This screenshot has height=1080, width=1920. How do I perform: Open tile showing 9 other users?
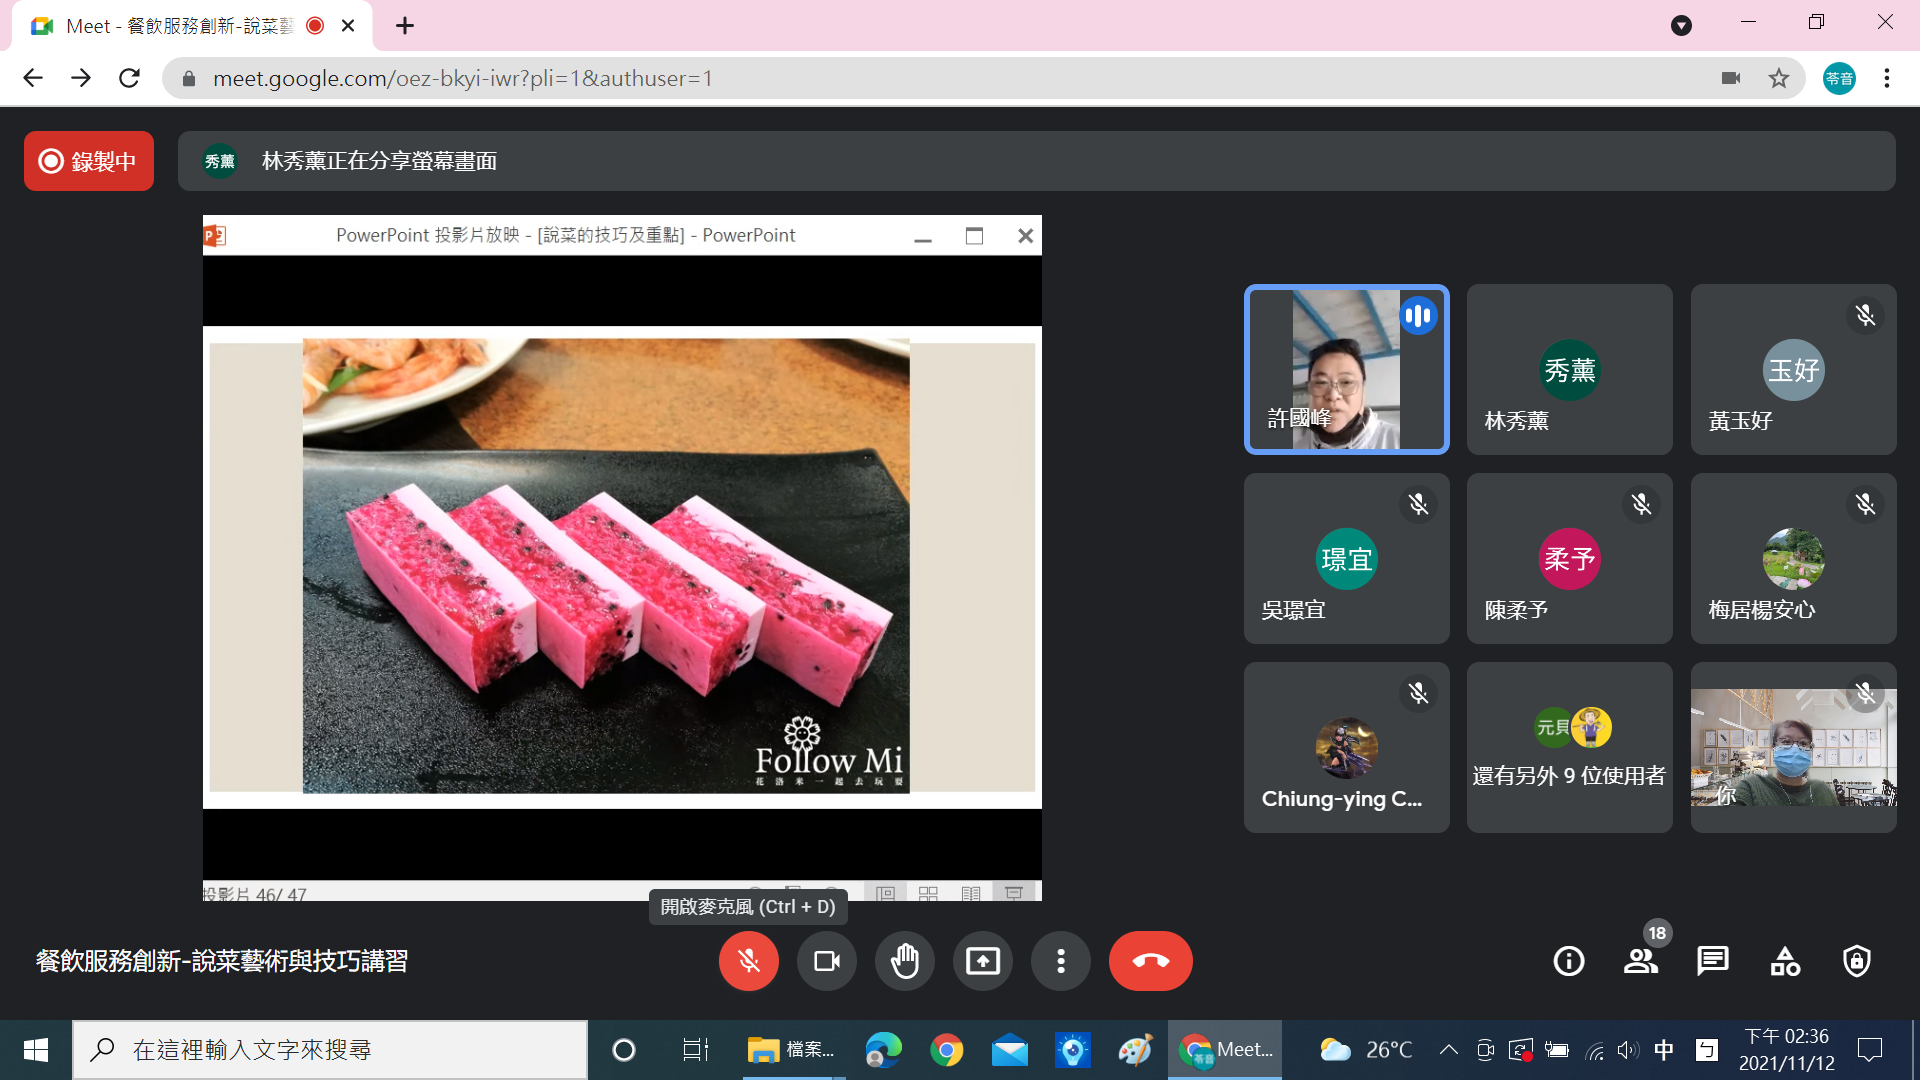pyautogui.click(x=1569, y=747)
